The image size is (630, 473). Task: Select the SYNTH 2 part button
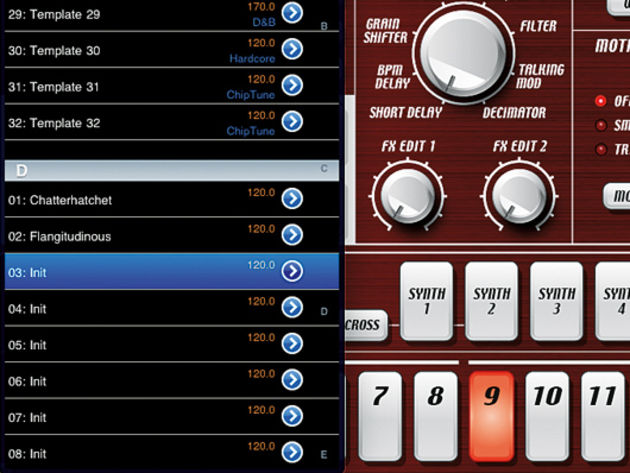[491, 301]
